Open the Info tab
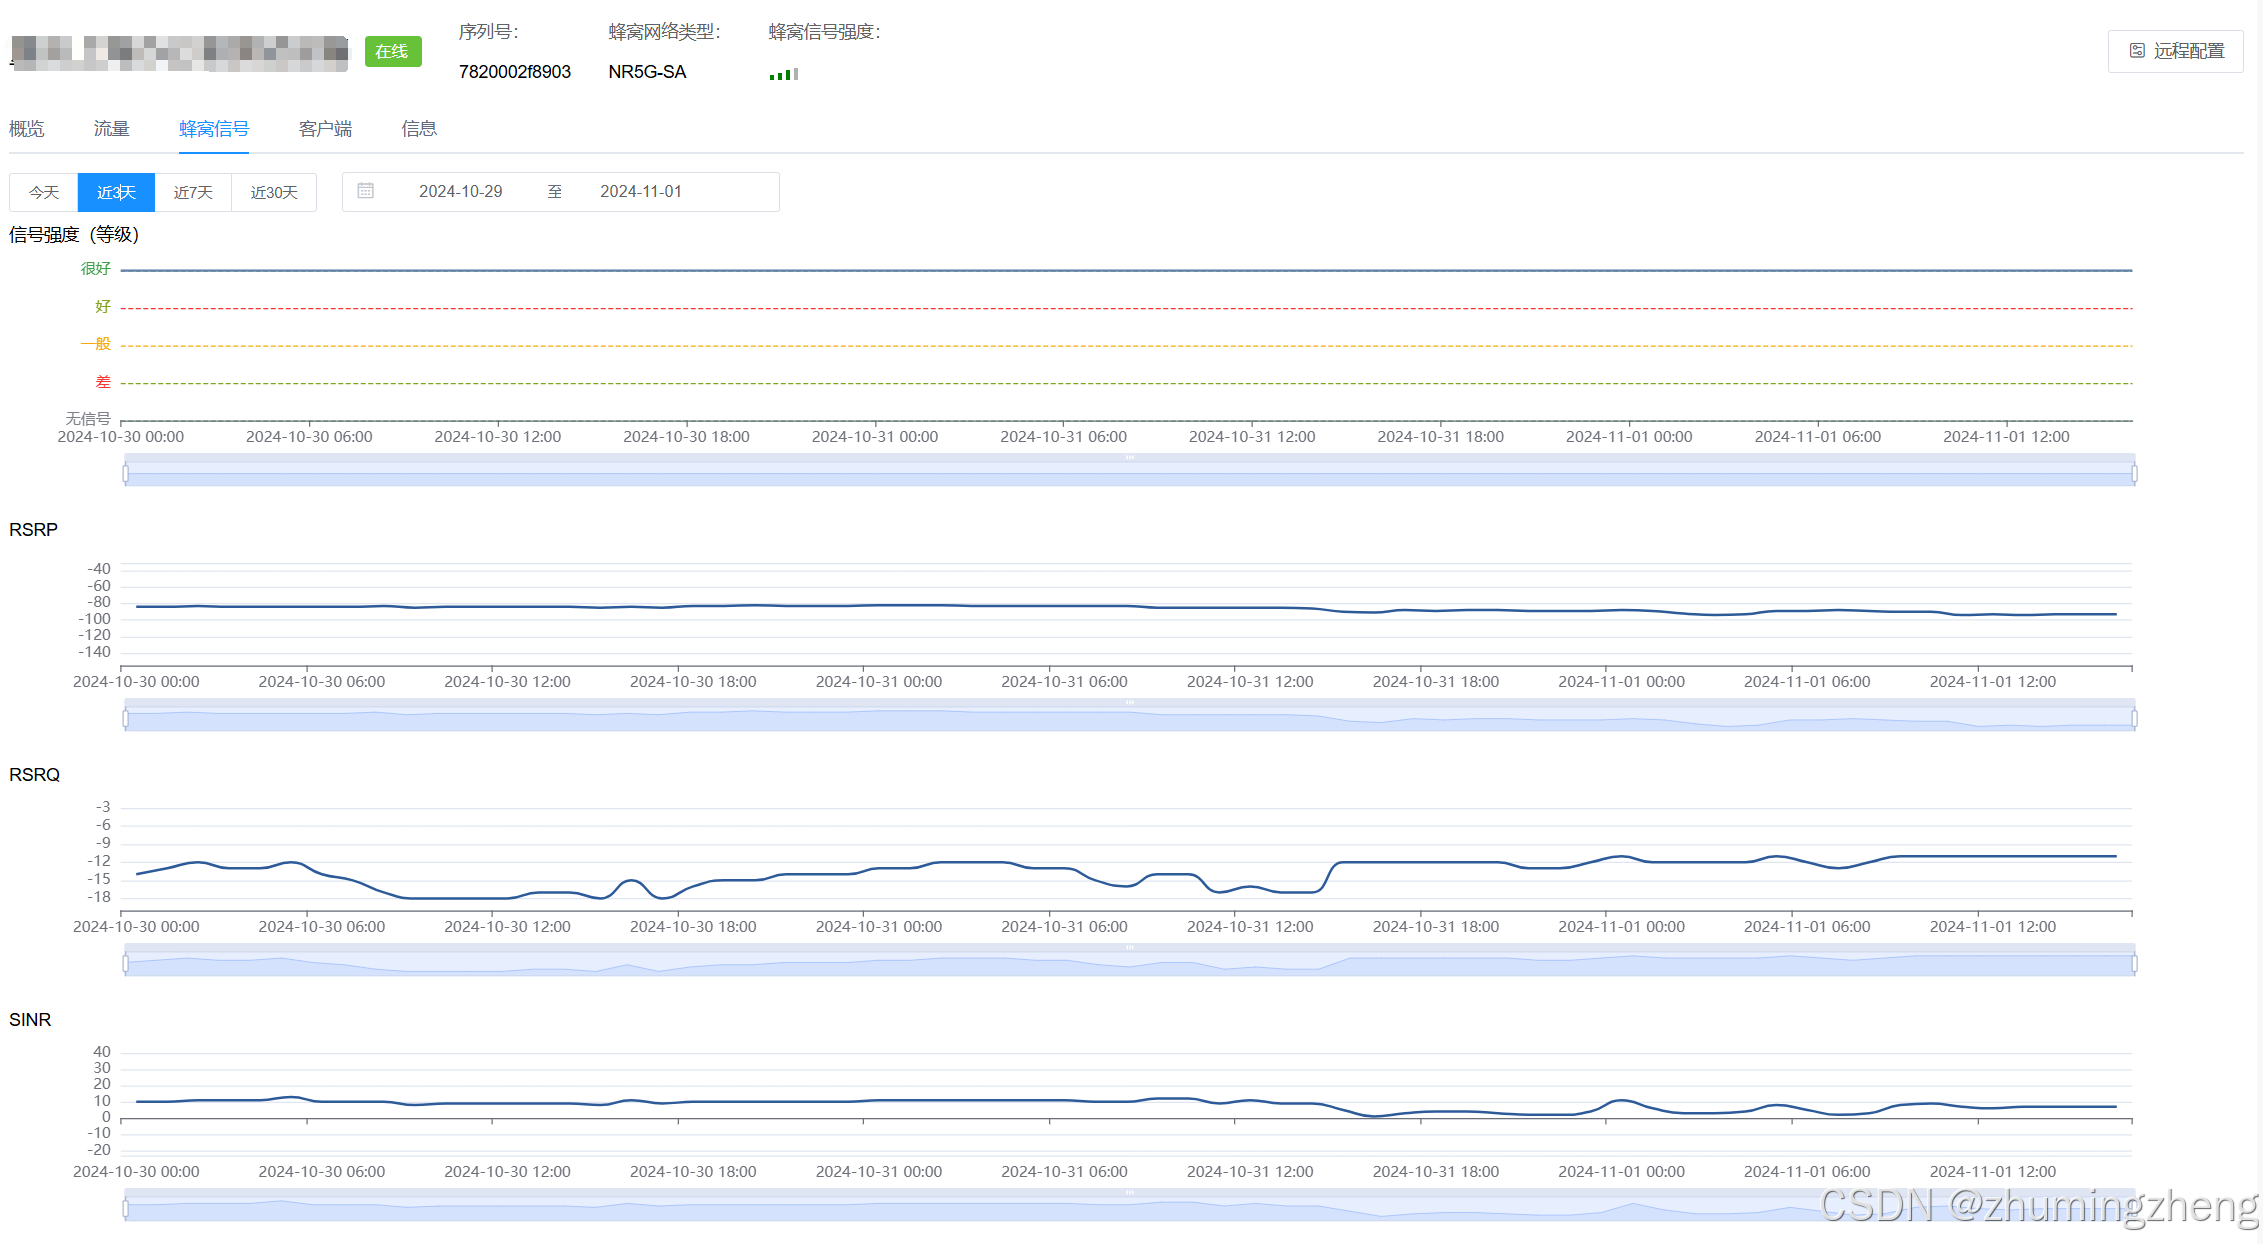The width and height of the screenshot is (2263, 1244). tap(419, 129)
